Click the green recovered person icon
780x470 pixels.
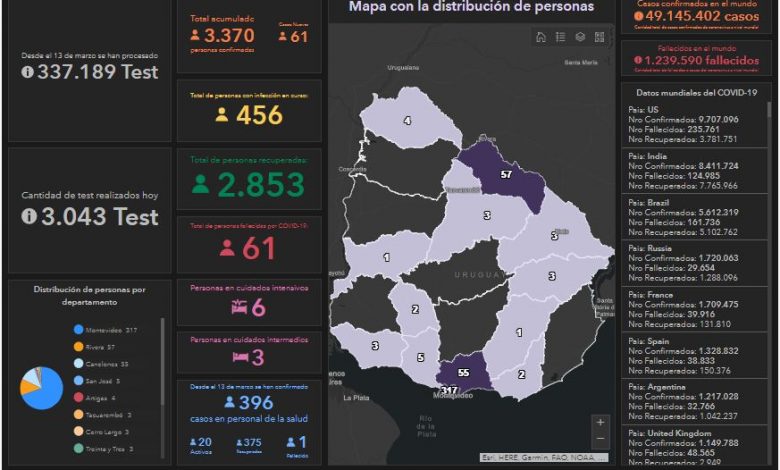(201, 185)
